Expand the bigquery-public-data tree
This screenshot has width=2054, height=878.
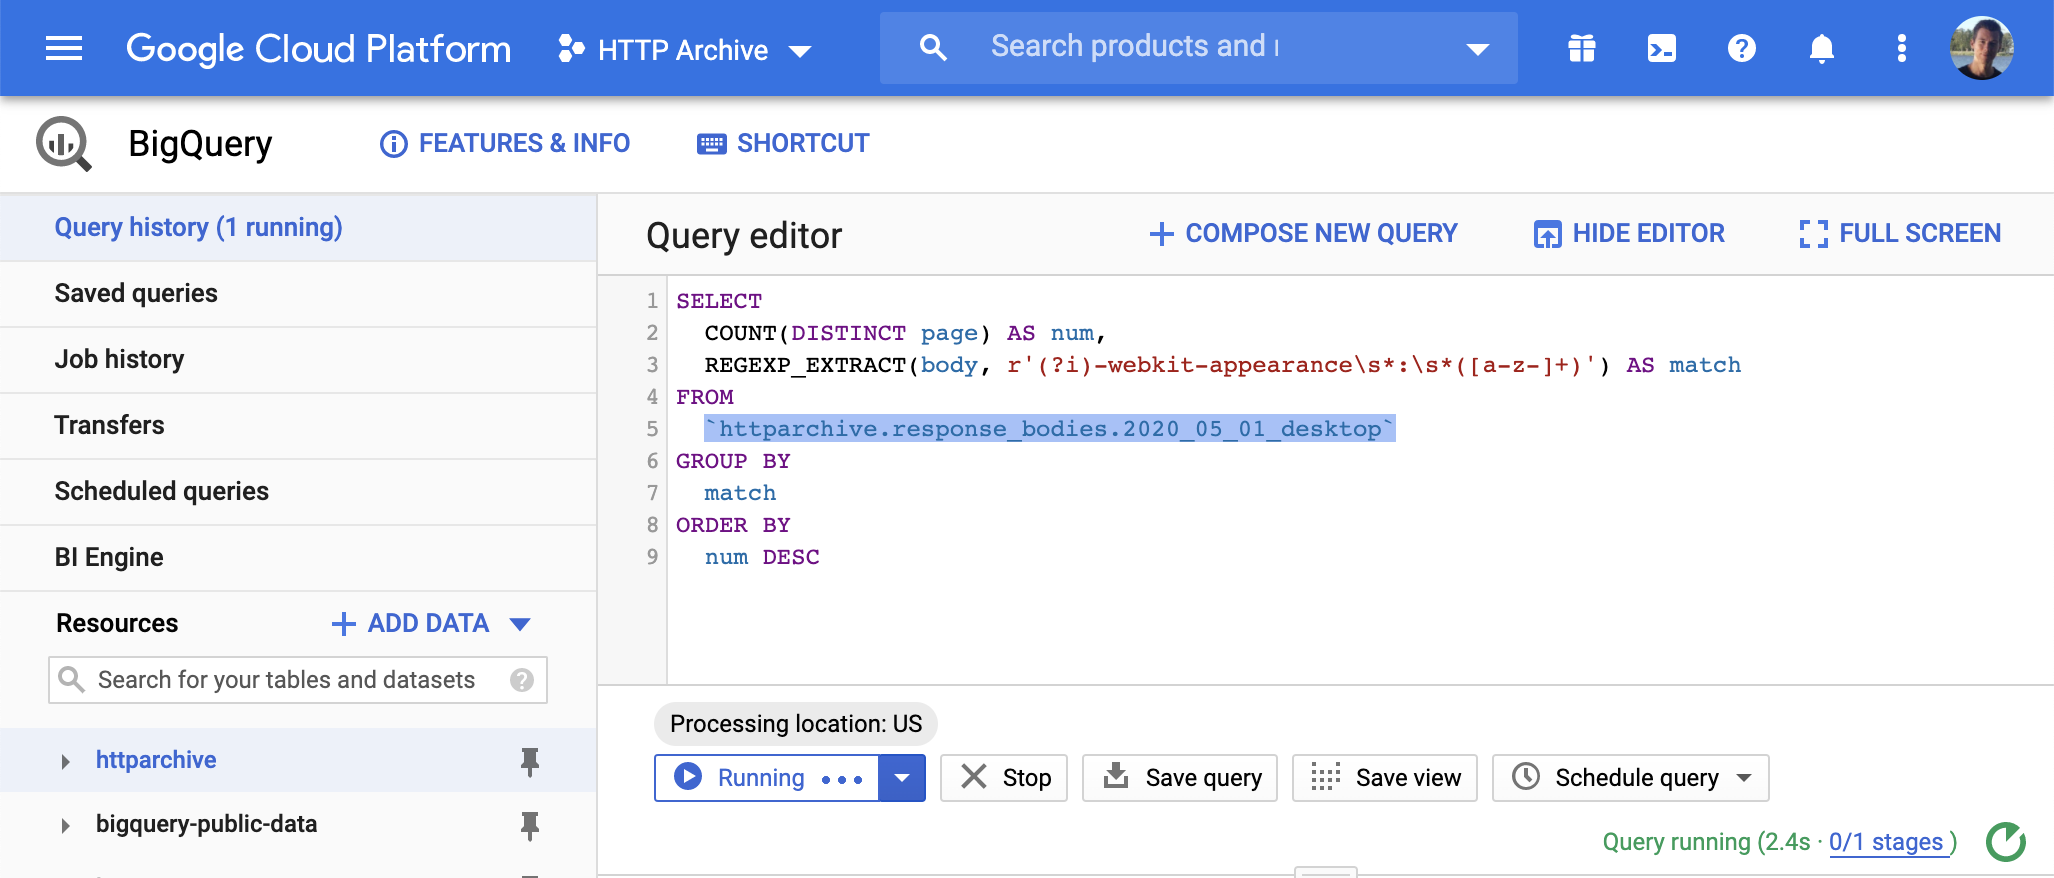(x=65, y=825)
